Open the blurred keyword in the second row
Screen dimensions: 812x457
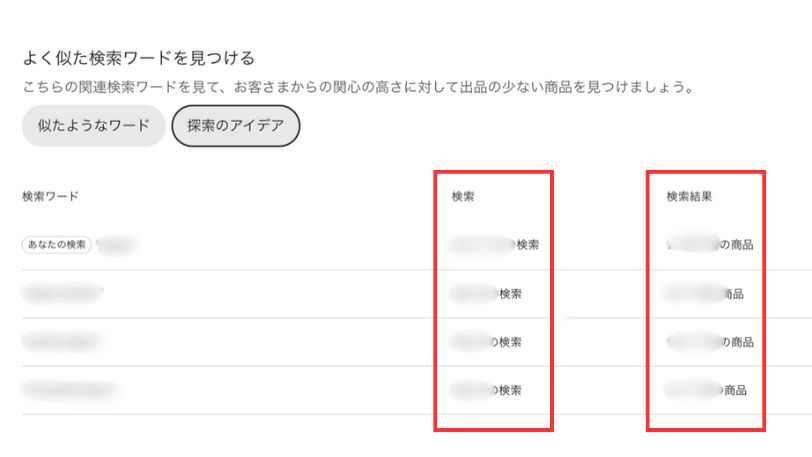62,294
